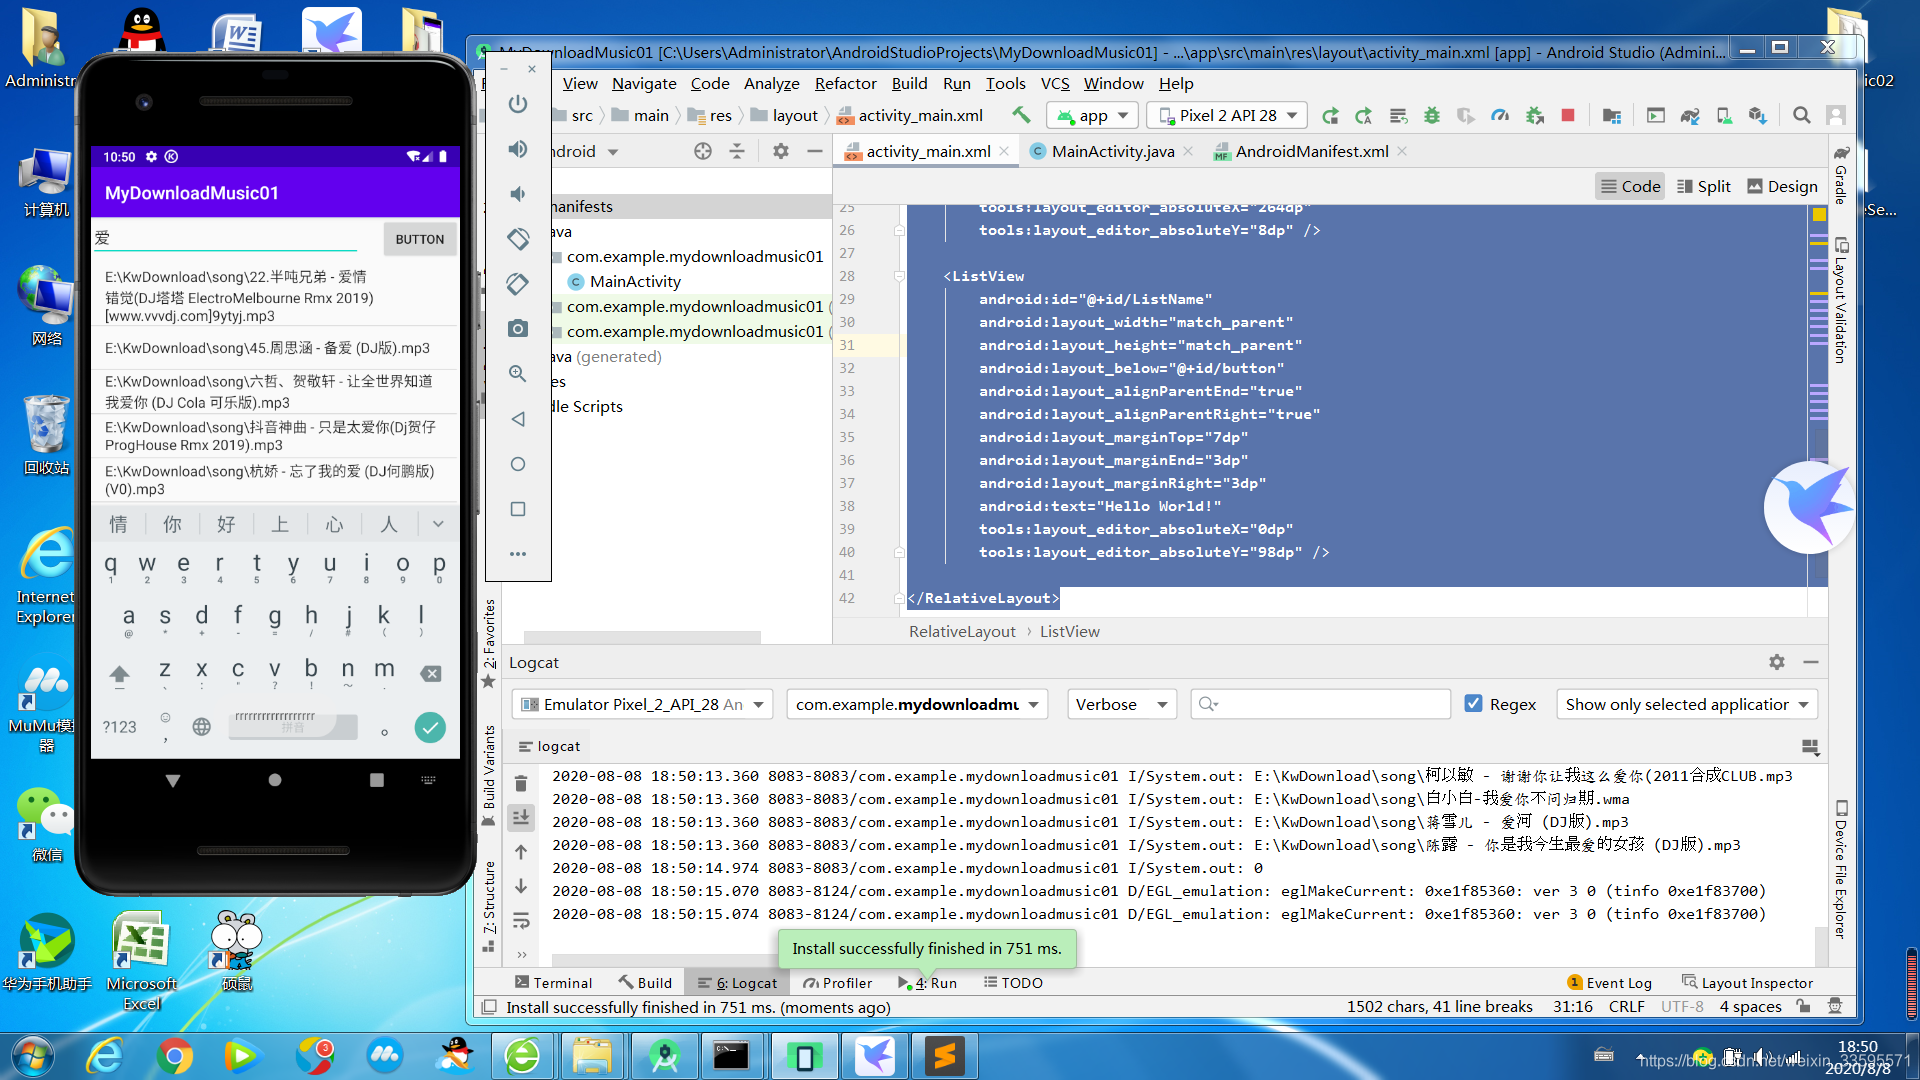Click Search Everywhere magnifier icon
The image size is (1920, 1080).
pos(1802,116)
